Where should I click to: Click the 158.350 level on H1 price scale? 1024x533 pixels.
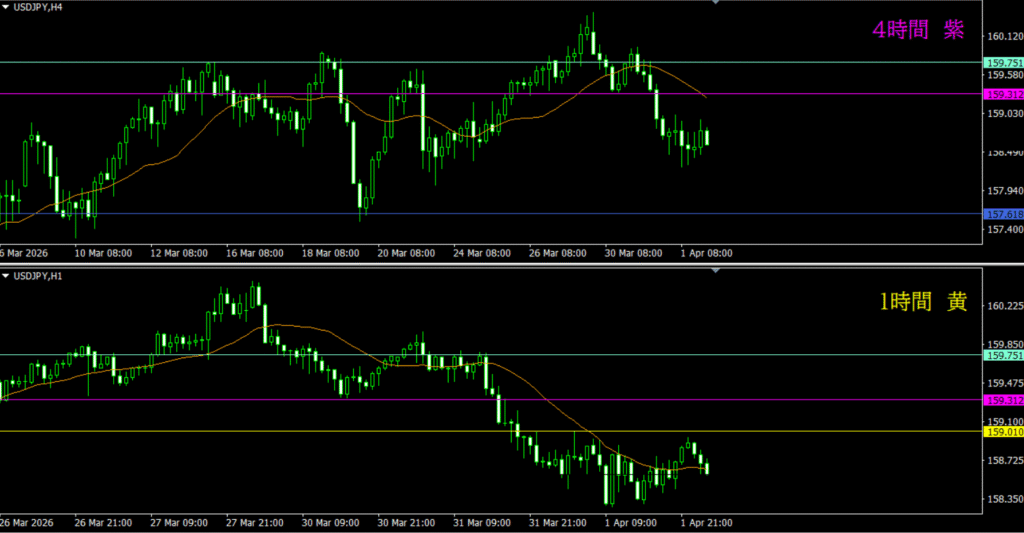(1002, 499)
